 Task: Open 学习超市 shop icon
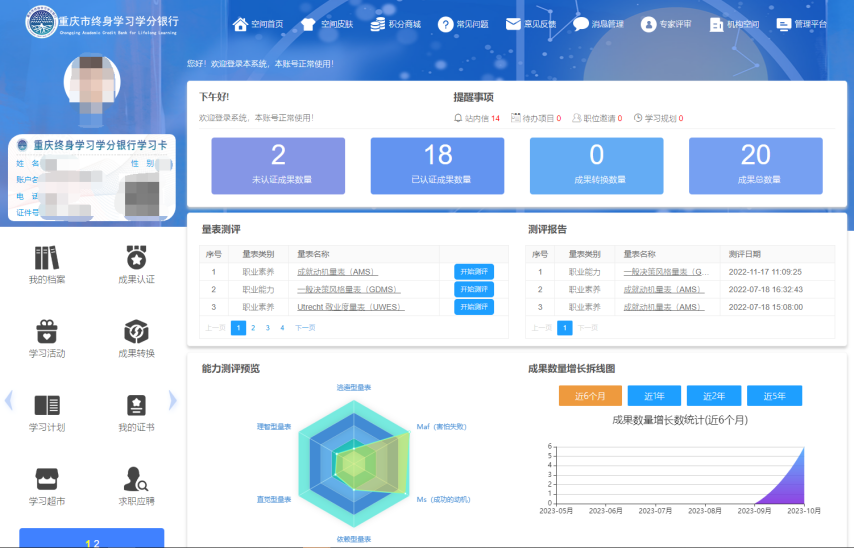[47, 478]
